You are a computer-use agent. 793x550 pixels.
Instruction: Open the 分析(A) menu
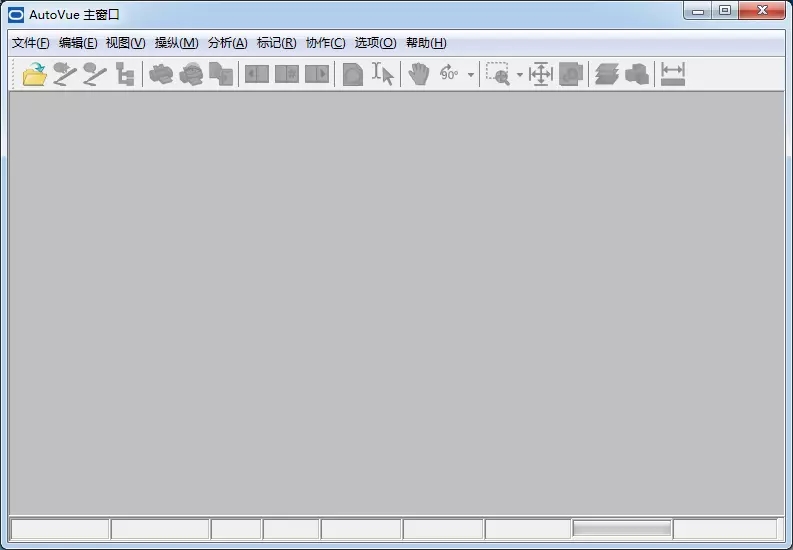click(228, 43)
